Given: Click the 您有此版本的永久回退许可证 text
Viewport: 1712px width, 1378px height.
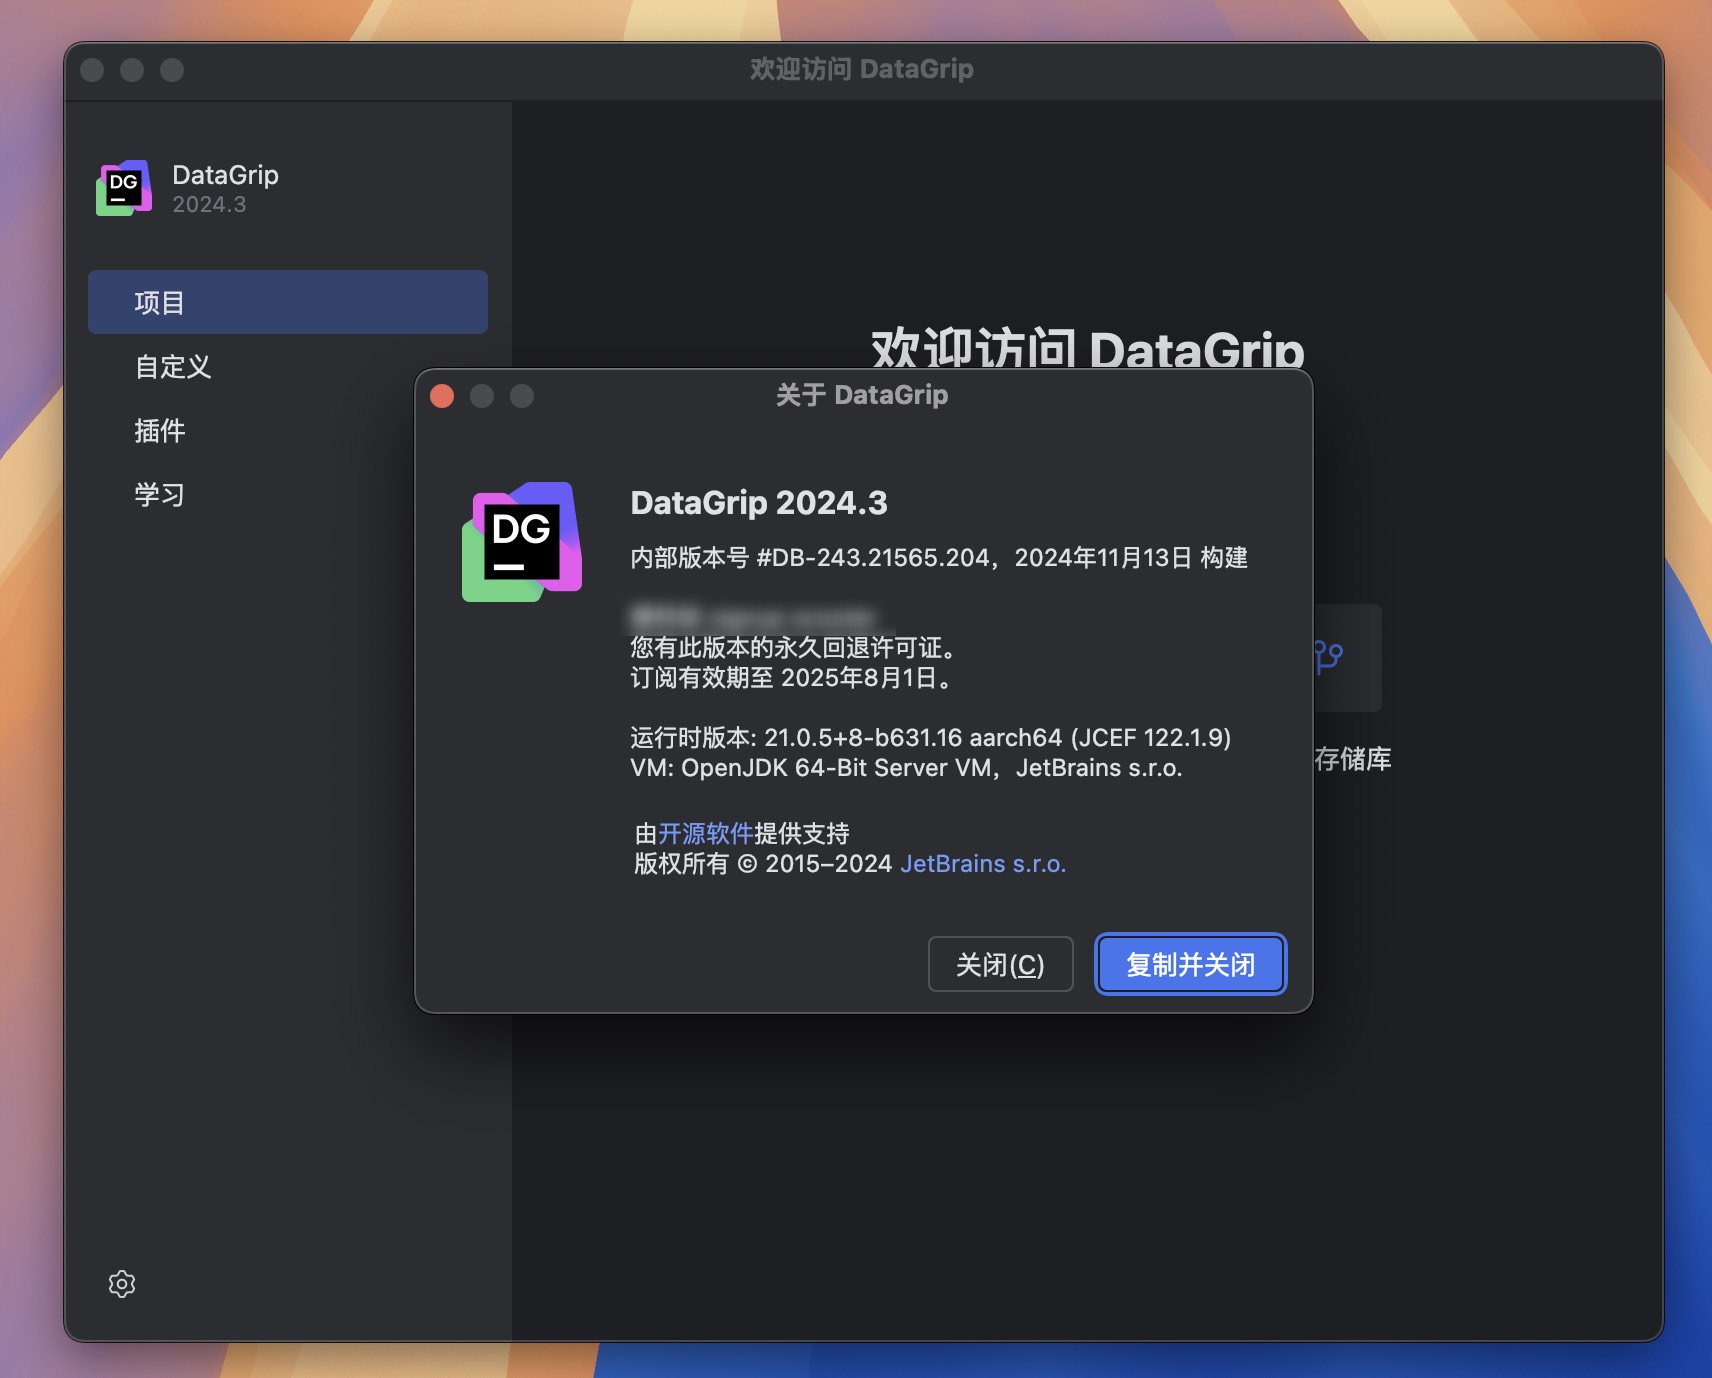Looking at the screenshot, I should (x=796, y=648).
